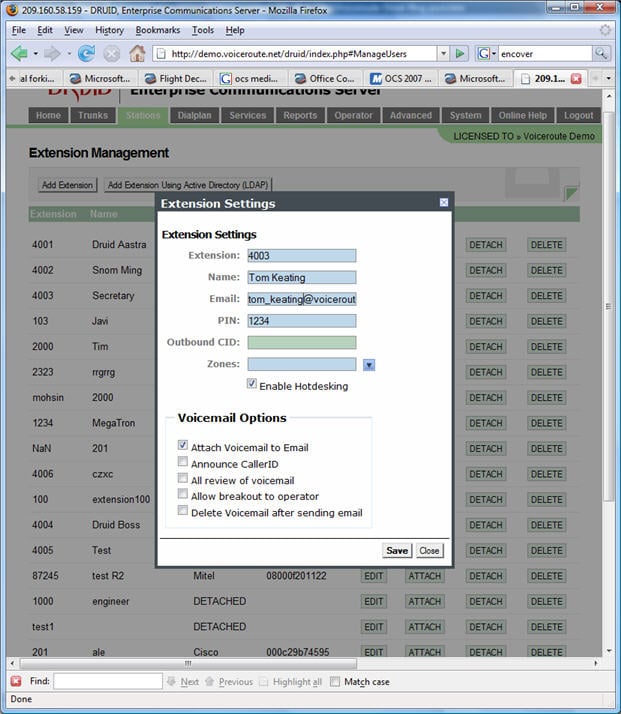The image size is (621, 714).
Task: Switch to the Dialplan tab
Action: pyautogui.click(x=194, y=115)
